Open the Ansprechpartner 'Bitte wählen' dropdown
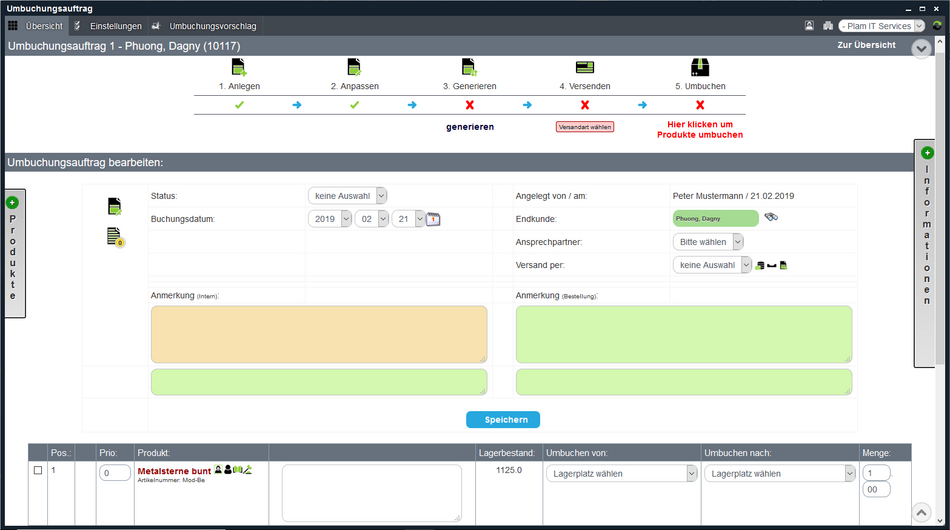950x530 pixels. pyautogui.click(x=708, y=242)
